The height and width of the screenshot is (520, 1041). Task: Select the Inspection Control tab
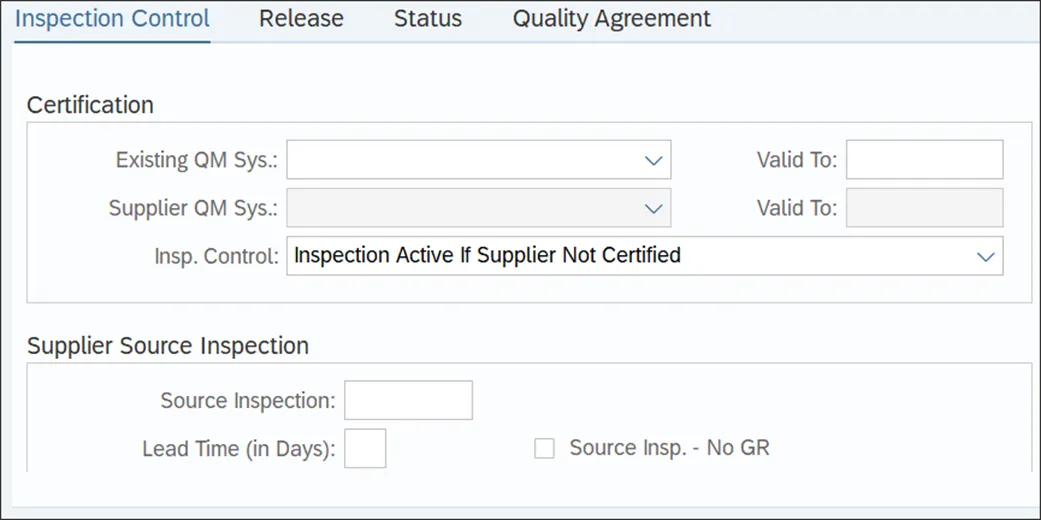112,19
